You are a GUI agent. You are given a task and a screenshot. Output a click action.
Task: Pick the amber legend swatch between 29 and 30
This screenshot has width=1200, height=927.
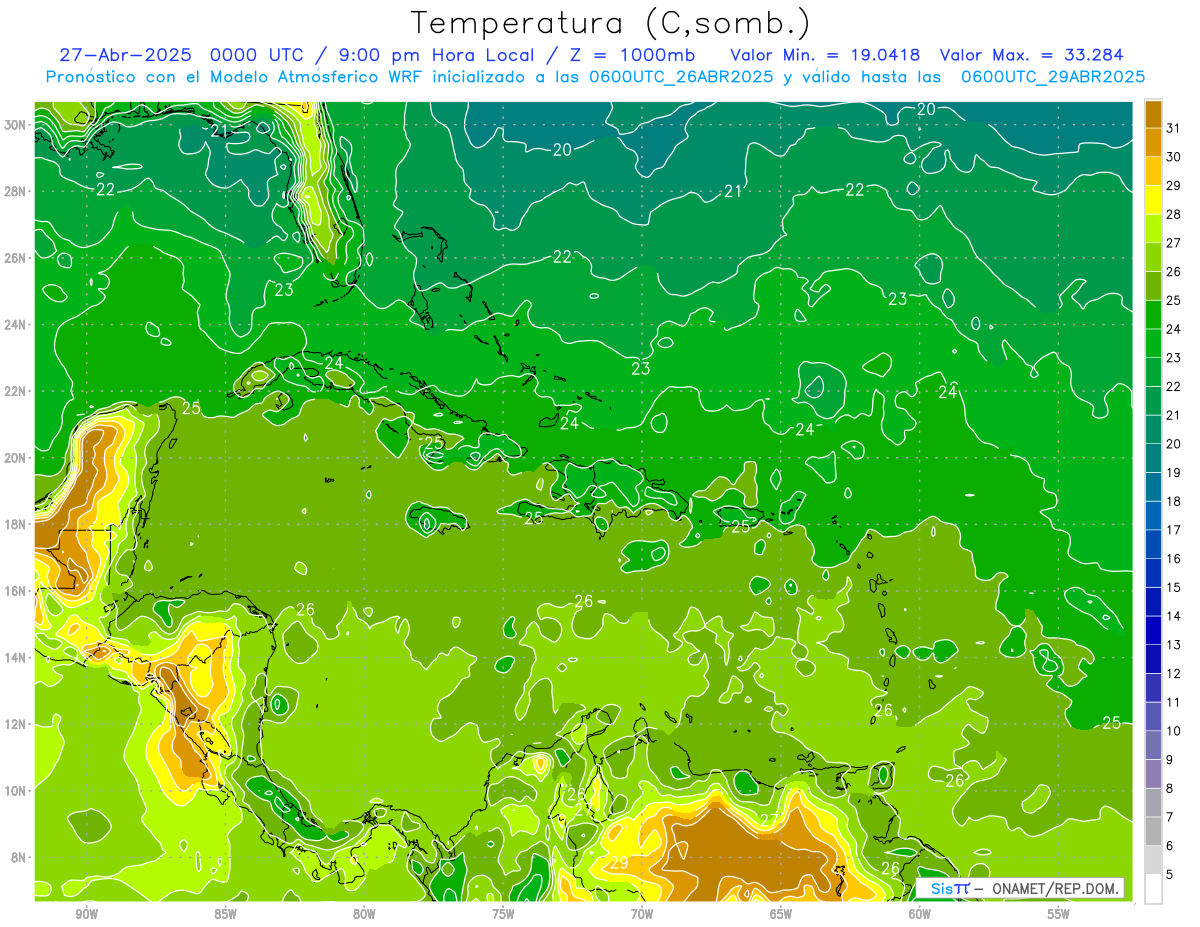tap(1153, 171)
